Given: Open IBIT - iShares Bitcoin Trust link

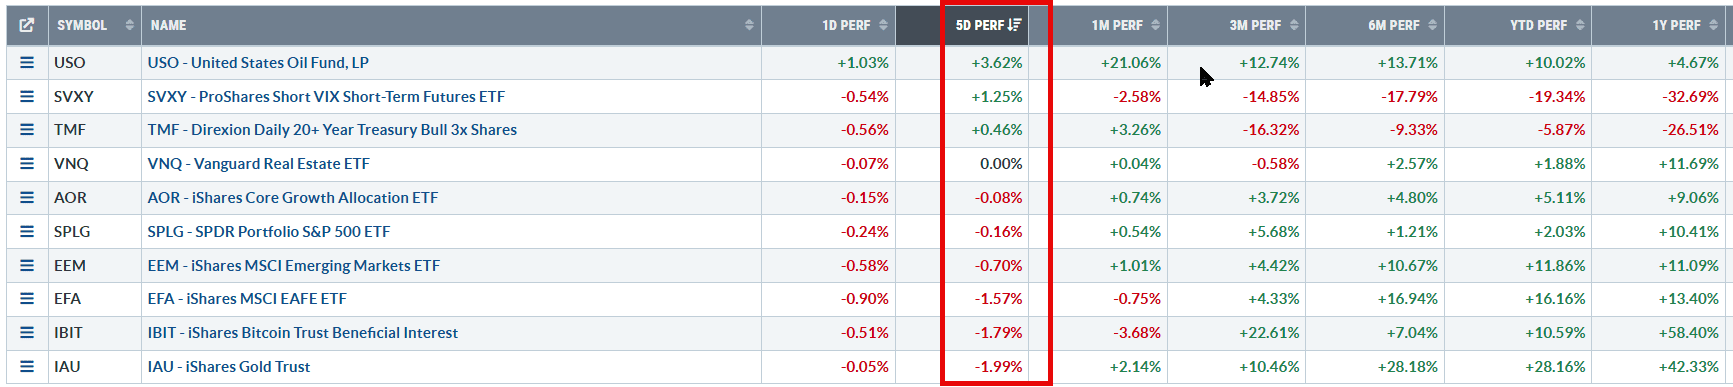Looking at the screenshot, I should 302,333.
